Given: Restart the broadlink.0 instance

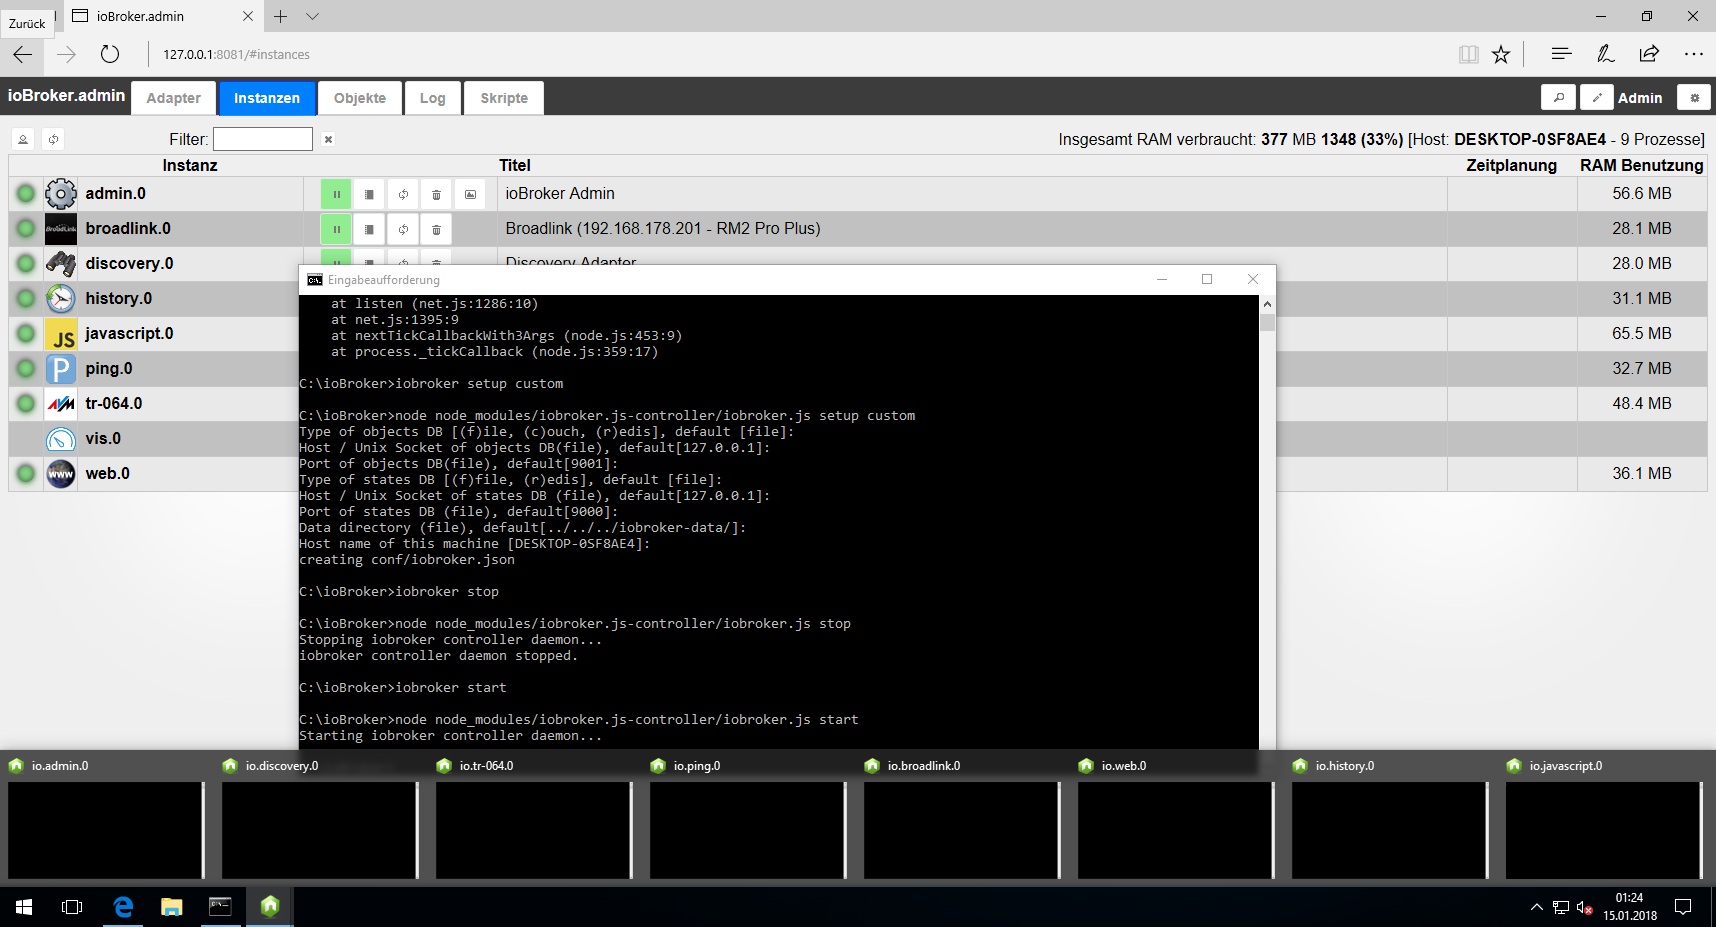Looking at the screenshot, I should point(403,229).
